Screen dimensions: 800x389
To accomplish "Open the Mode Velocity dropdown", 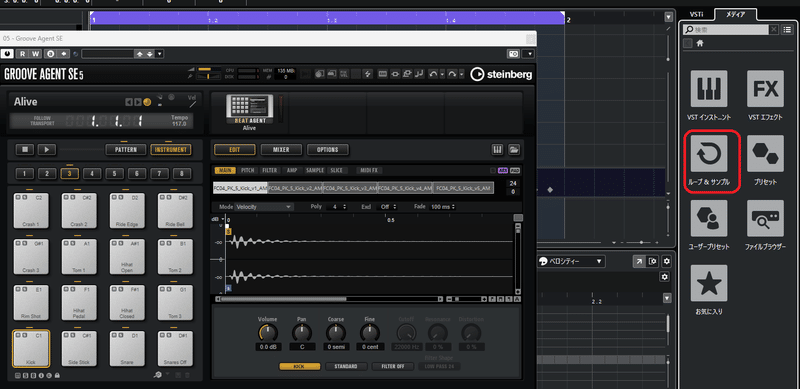I will tap(264, 207).
